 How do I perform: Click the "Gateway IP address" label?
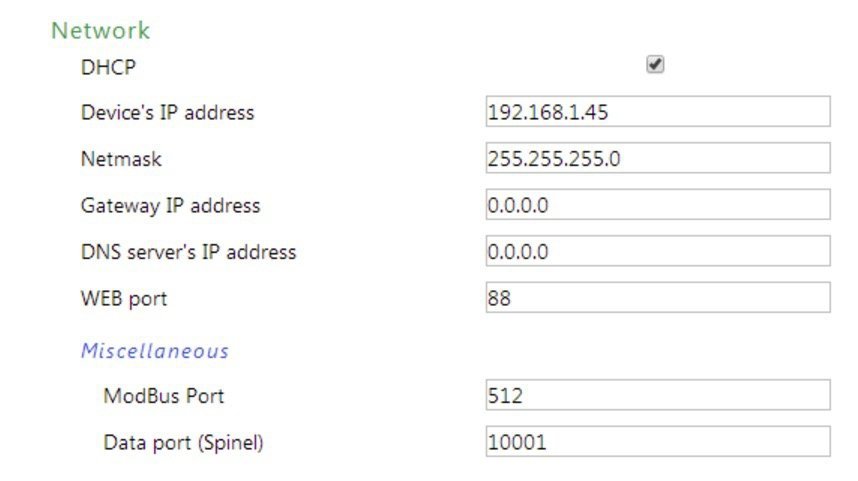[170, 206]
